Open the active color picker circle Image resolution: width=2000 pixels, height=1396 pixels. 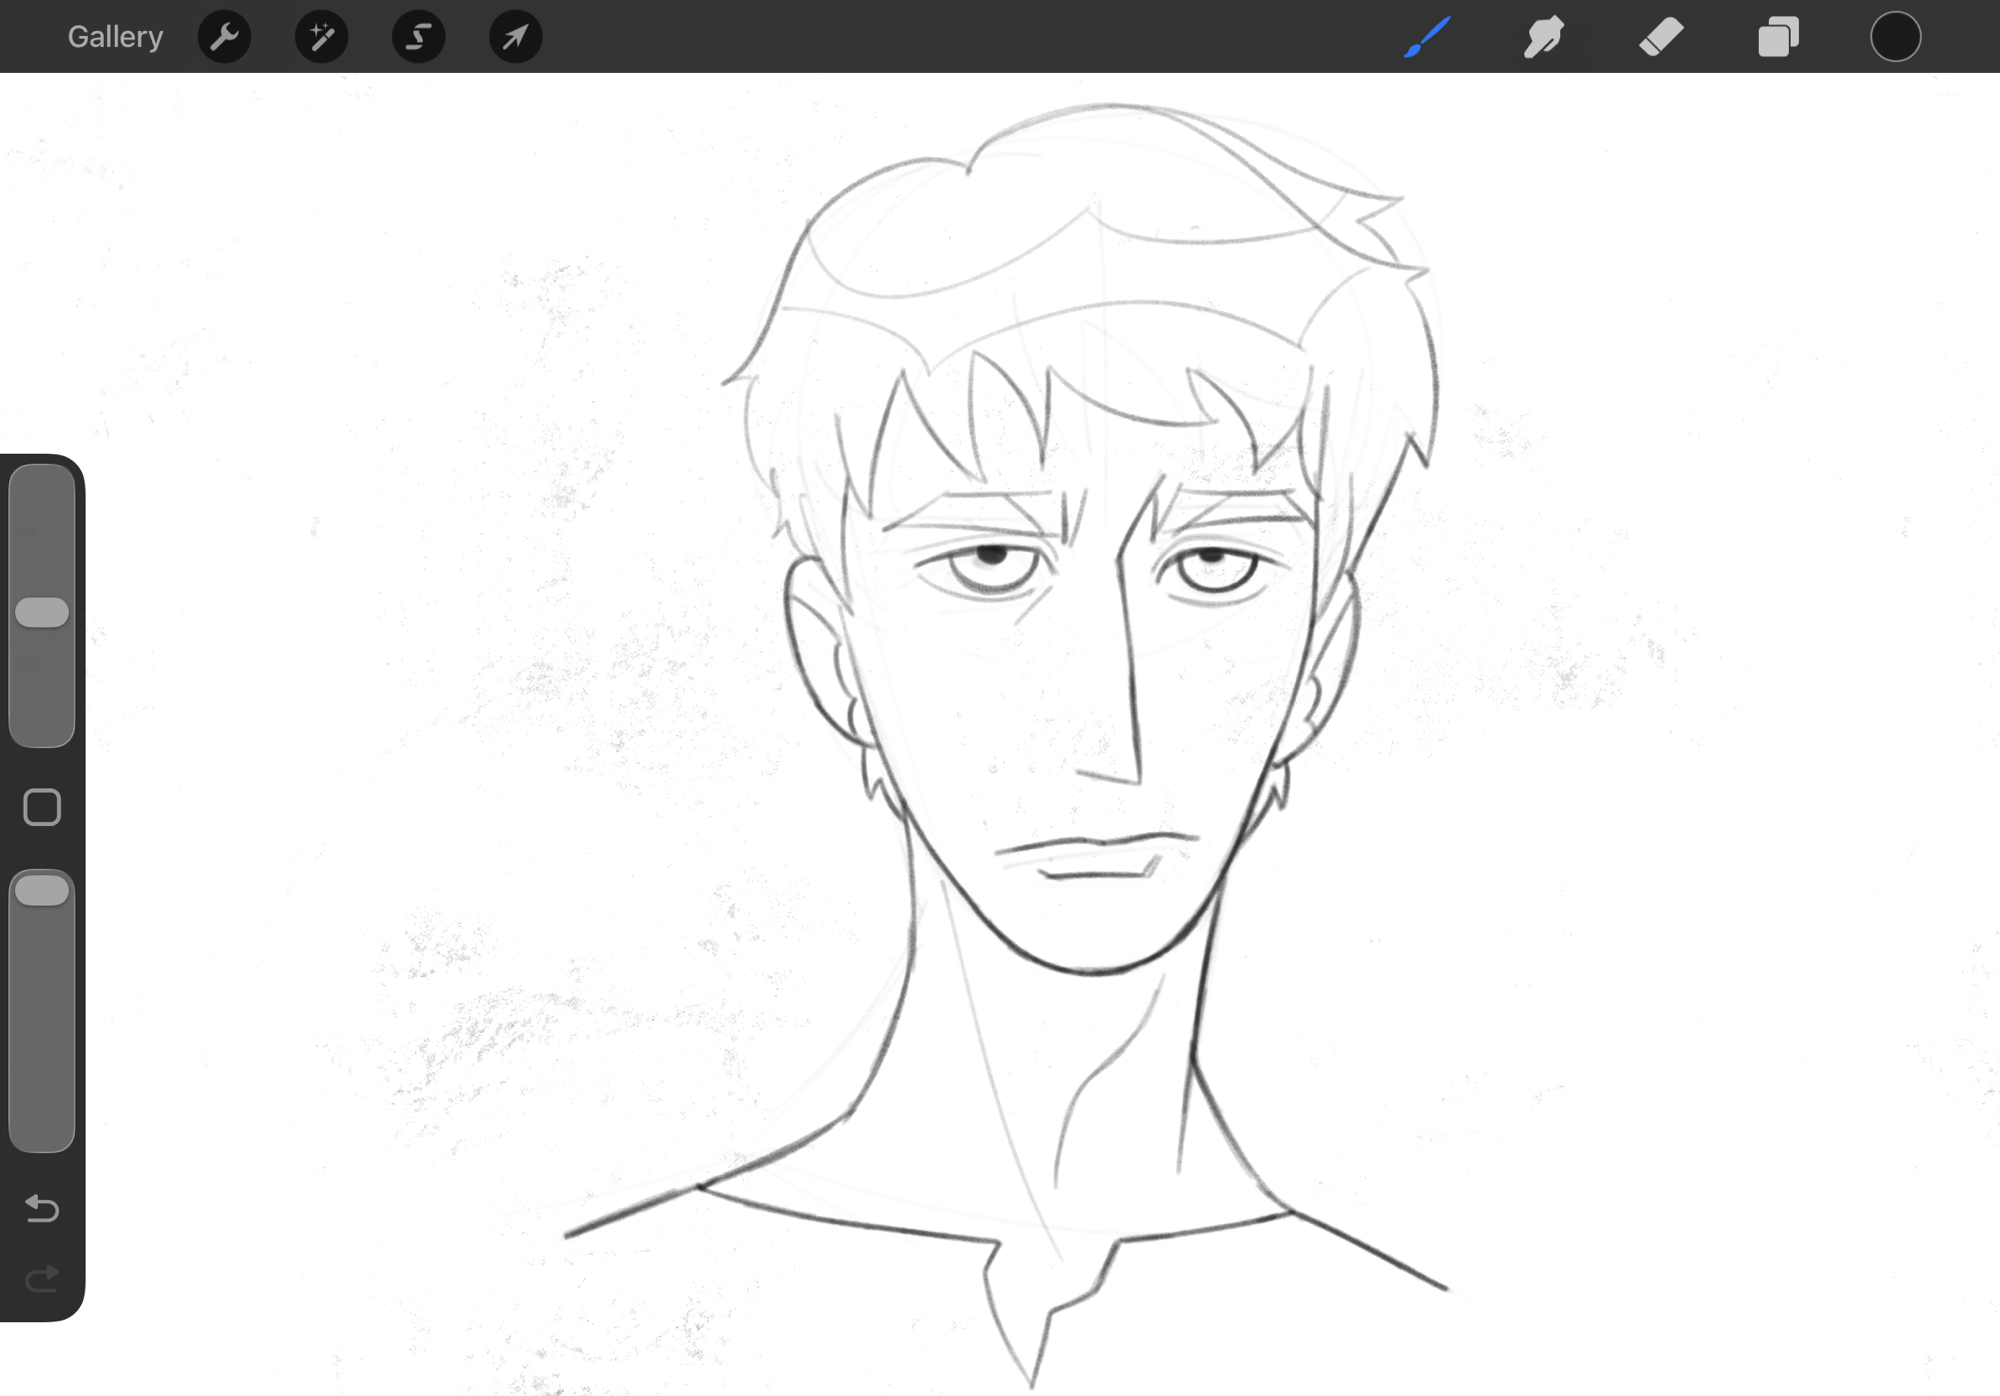coord(1895,37)
